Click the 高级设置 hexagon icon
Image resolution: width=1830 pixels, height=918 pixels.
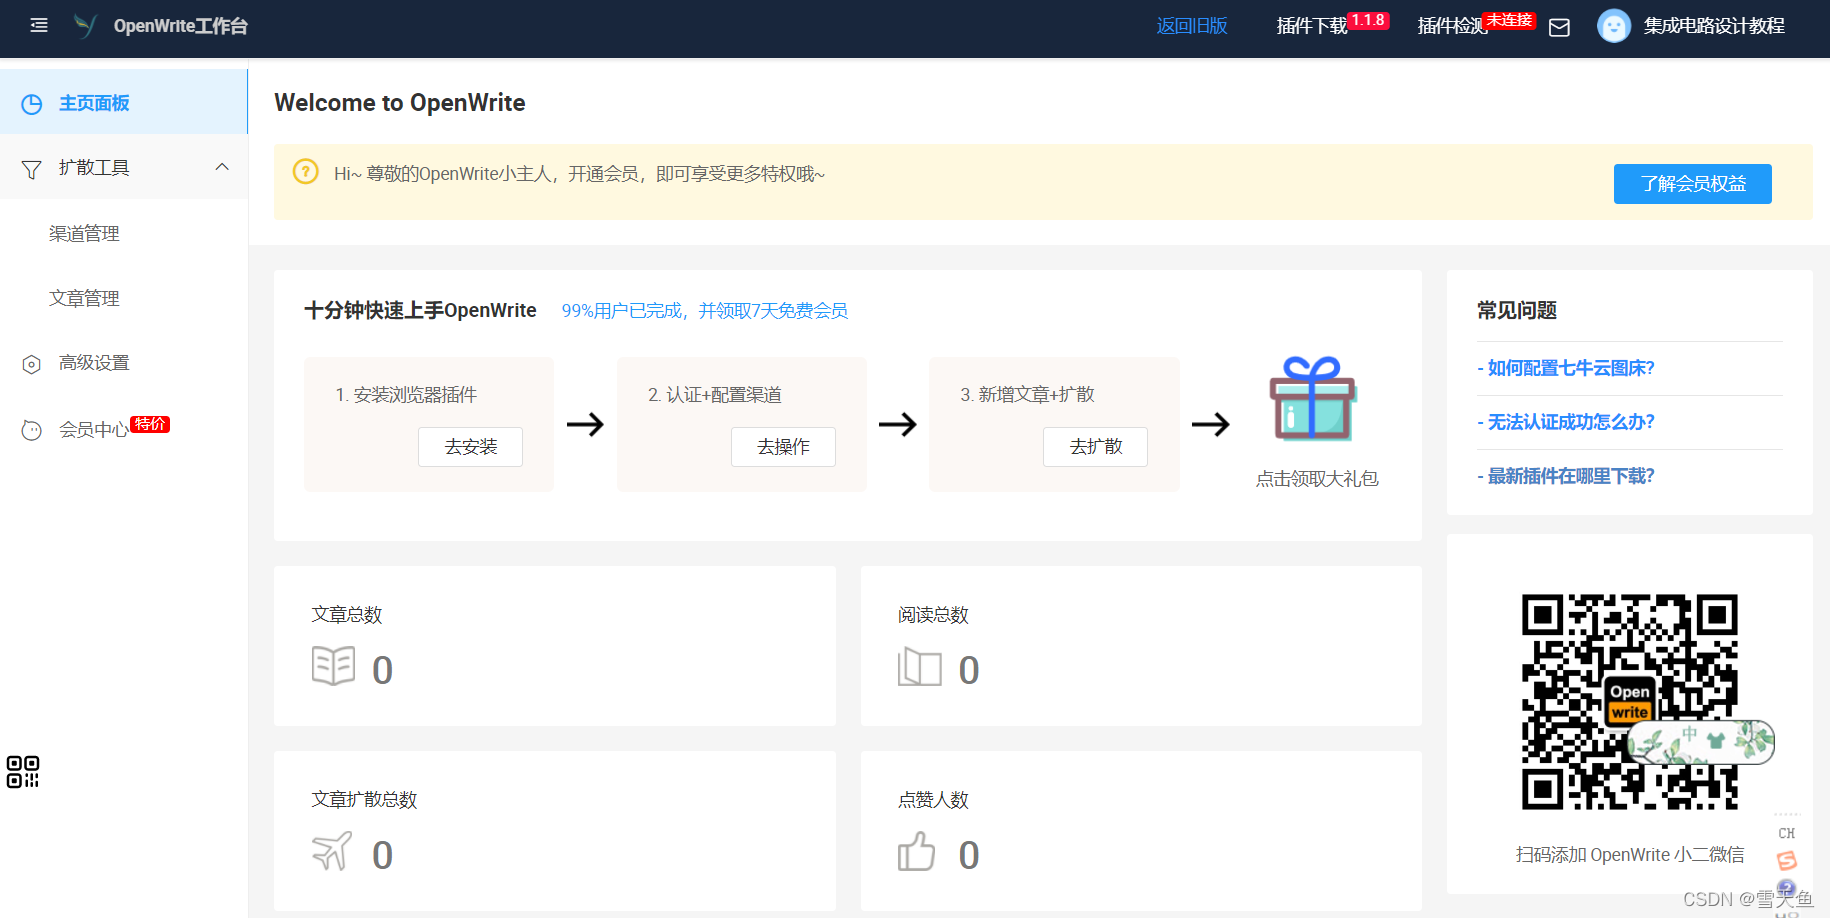(x=32, y=364)
